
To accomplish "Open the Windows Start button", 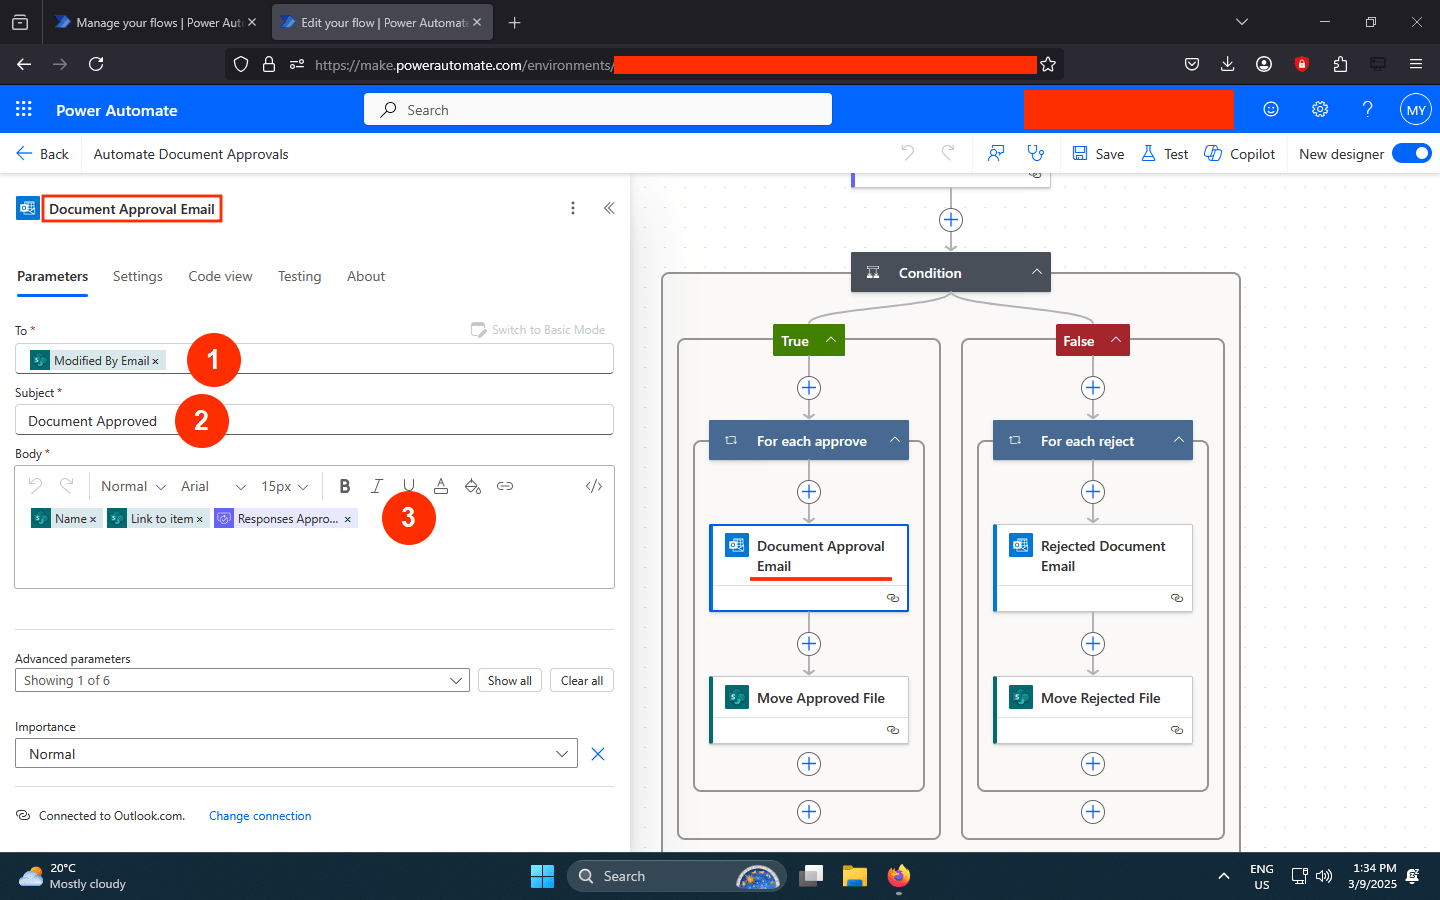I will (542, 876).
